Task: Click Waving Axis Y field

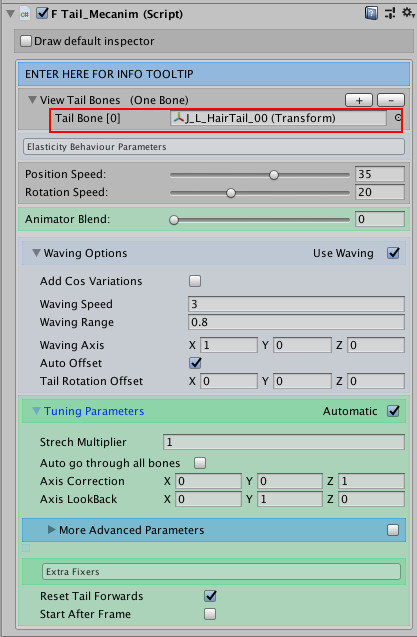Action: point(302,345)
